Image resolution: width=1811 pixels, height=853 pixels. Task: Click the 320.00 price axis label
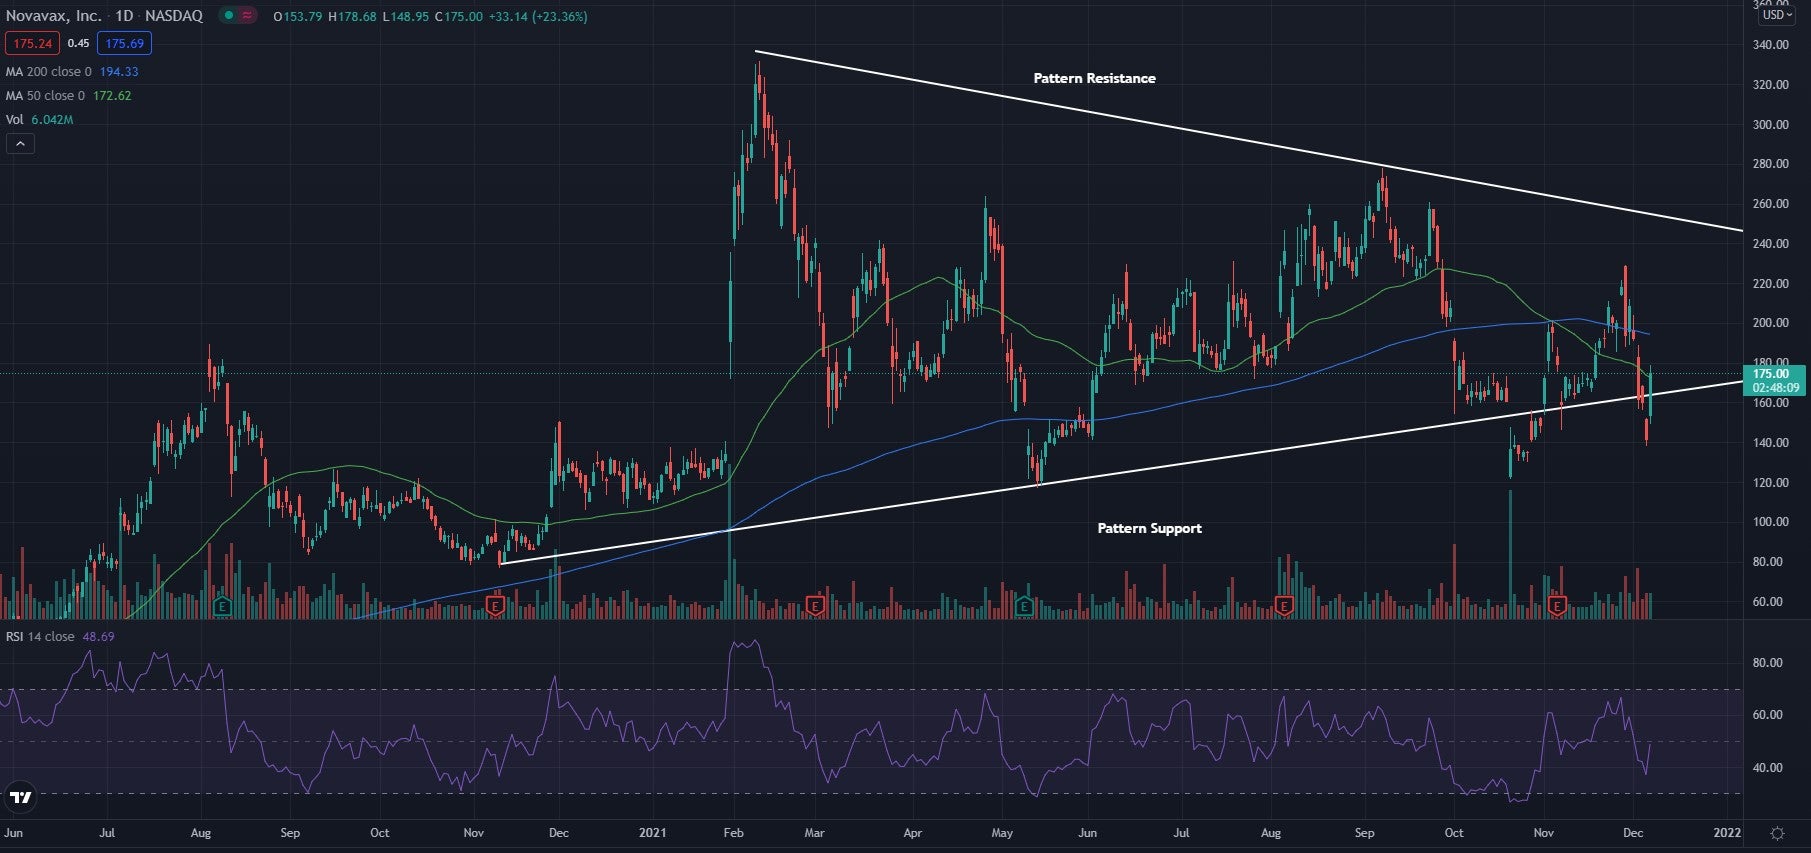click(x=1769, y=85)
